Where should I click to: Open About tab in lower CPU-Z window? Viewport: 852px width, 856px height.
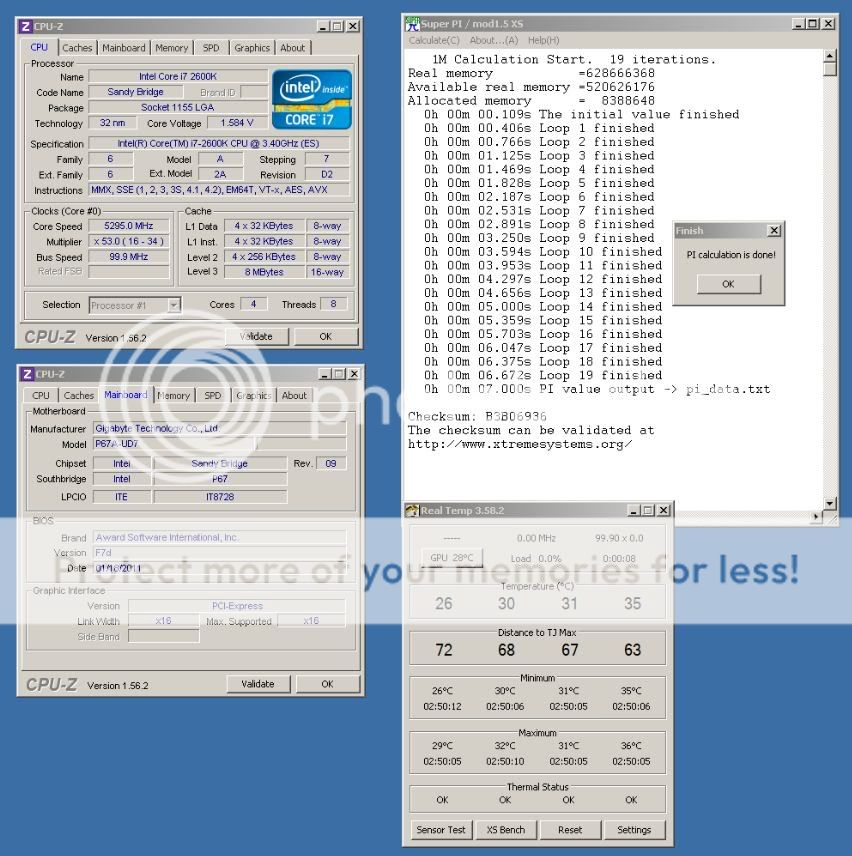294,396
